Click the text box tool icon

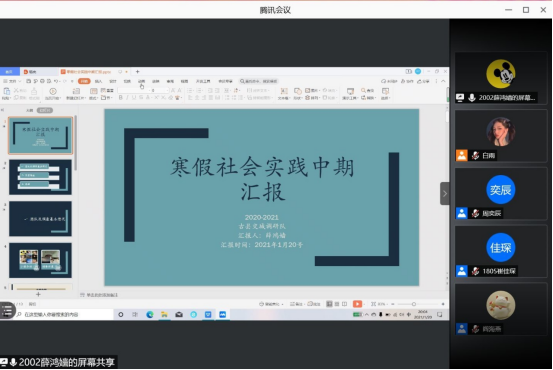[283, 93]
